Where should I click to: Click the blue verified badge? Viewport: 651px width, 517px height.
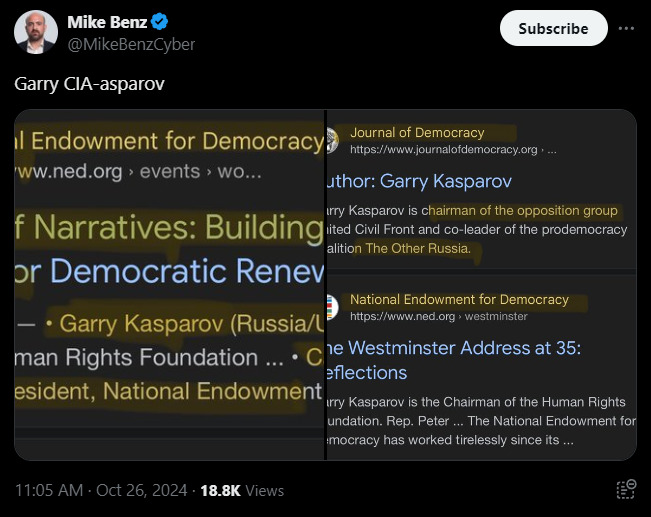(161, 23)
